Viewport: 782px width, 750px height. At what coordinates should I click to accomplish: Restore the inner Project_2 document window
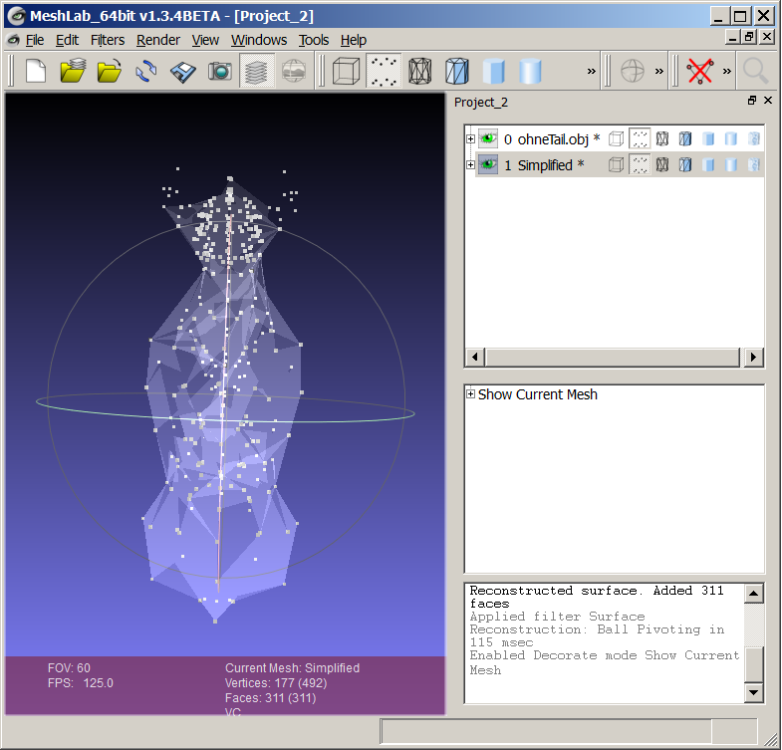click(749, 37)
